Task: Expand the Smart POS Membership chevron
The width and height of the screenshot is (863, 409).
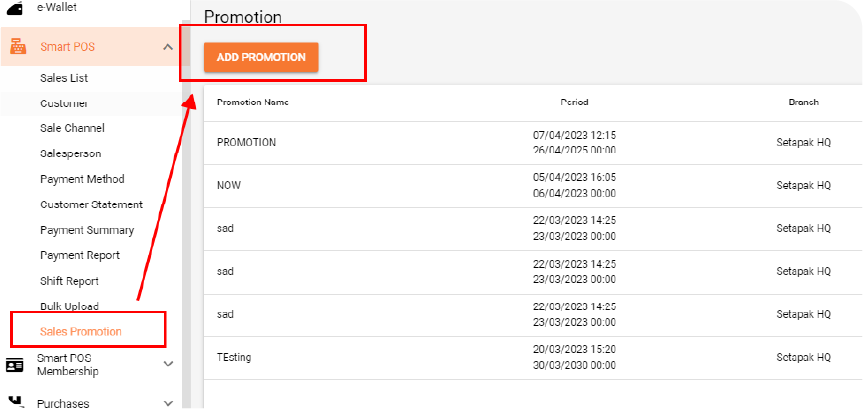Action: click(168, 364)
